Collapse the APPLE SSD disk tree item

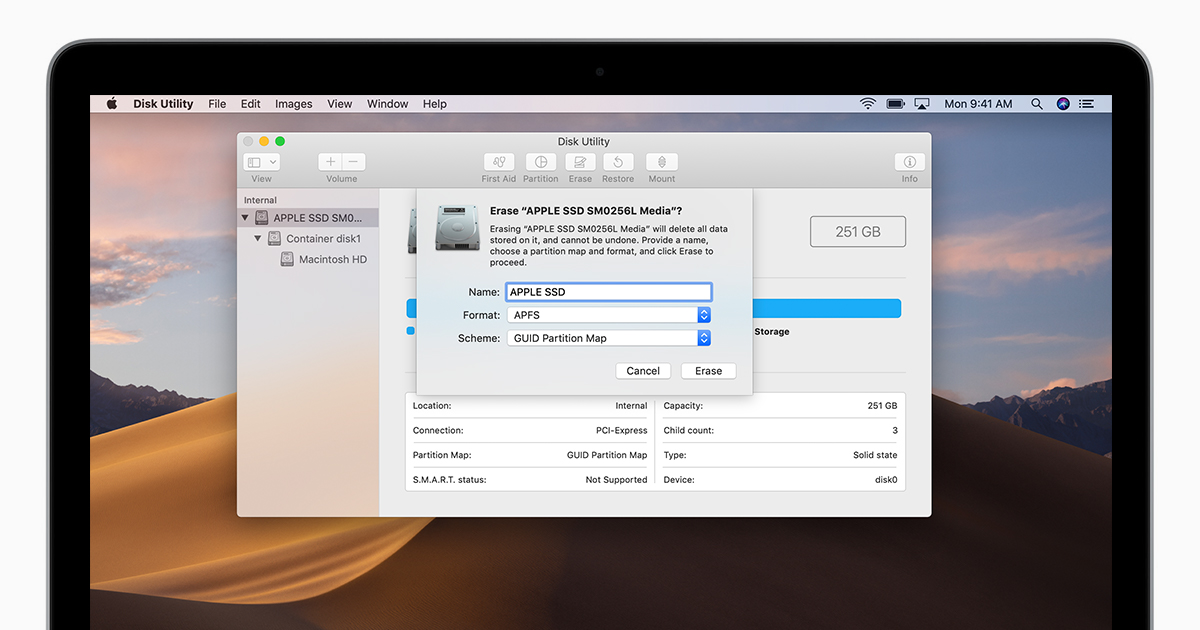tap(246, 218)
